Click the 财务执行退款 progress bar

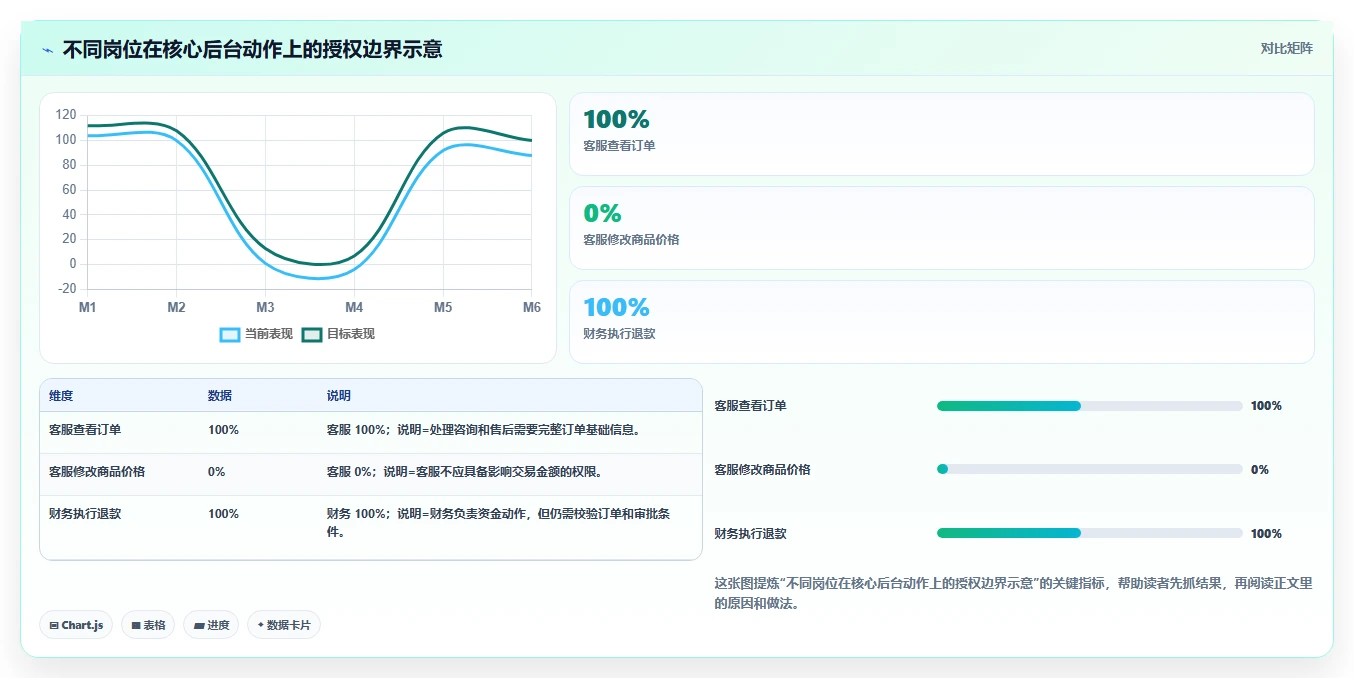[x=1090, y=533]
